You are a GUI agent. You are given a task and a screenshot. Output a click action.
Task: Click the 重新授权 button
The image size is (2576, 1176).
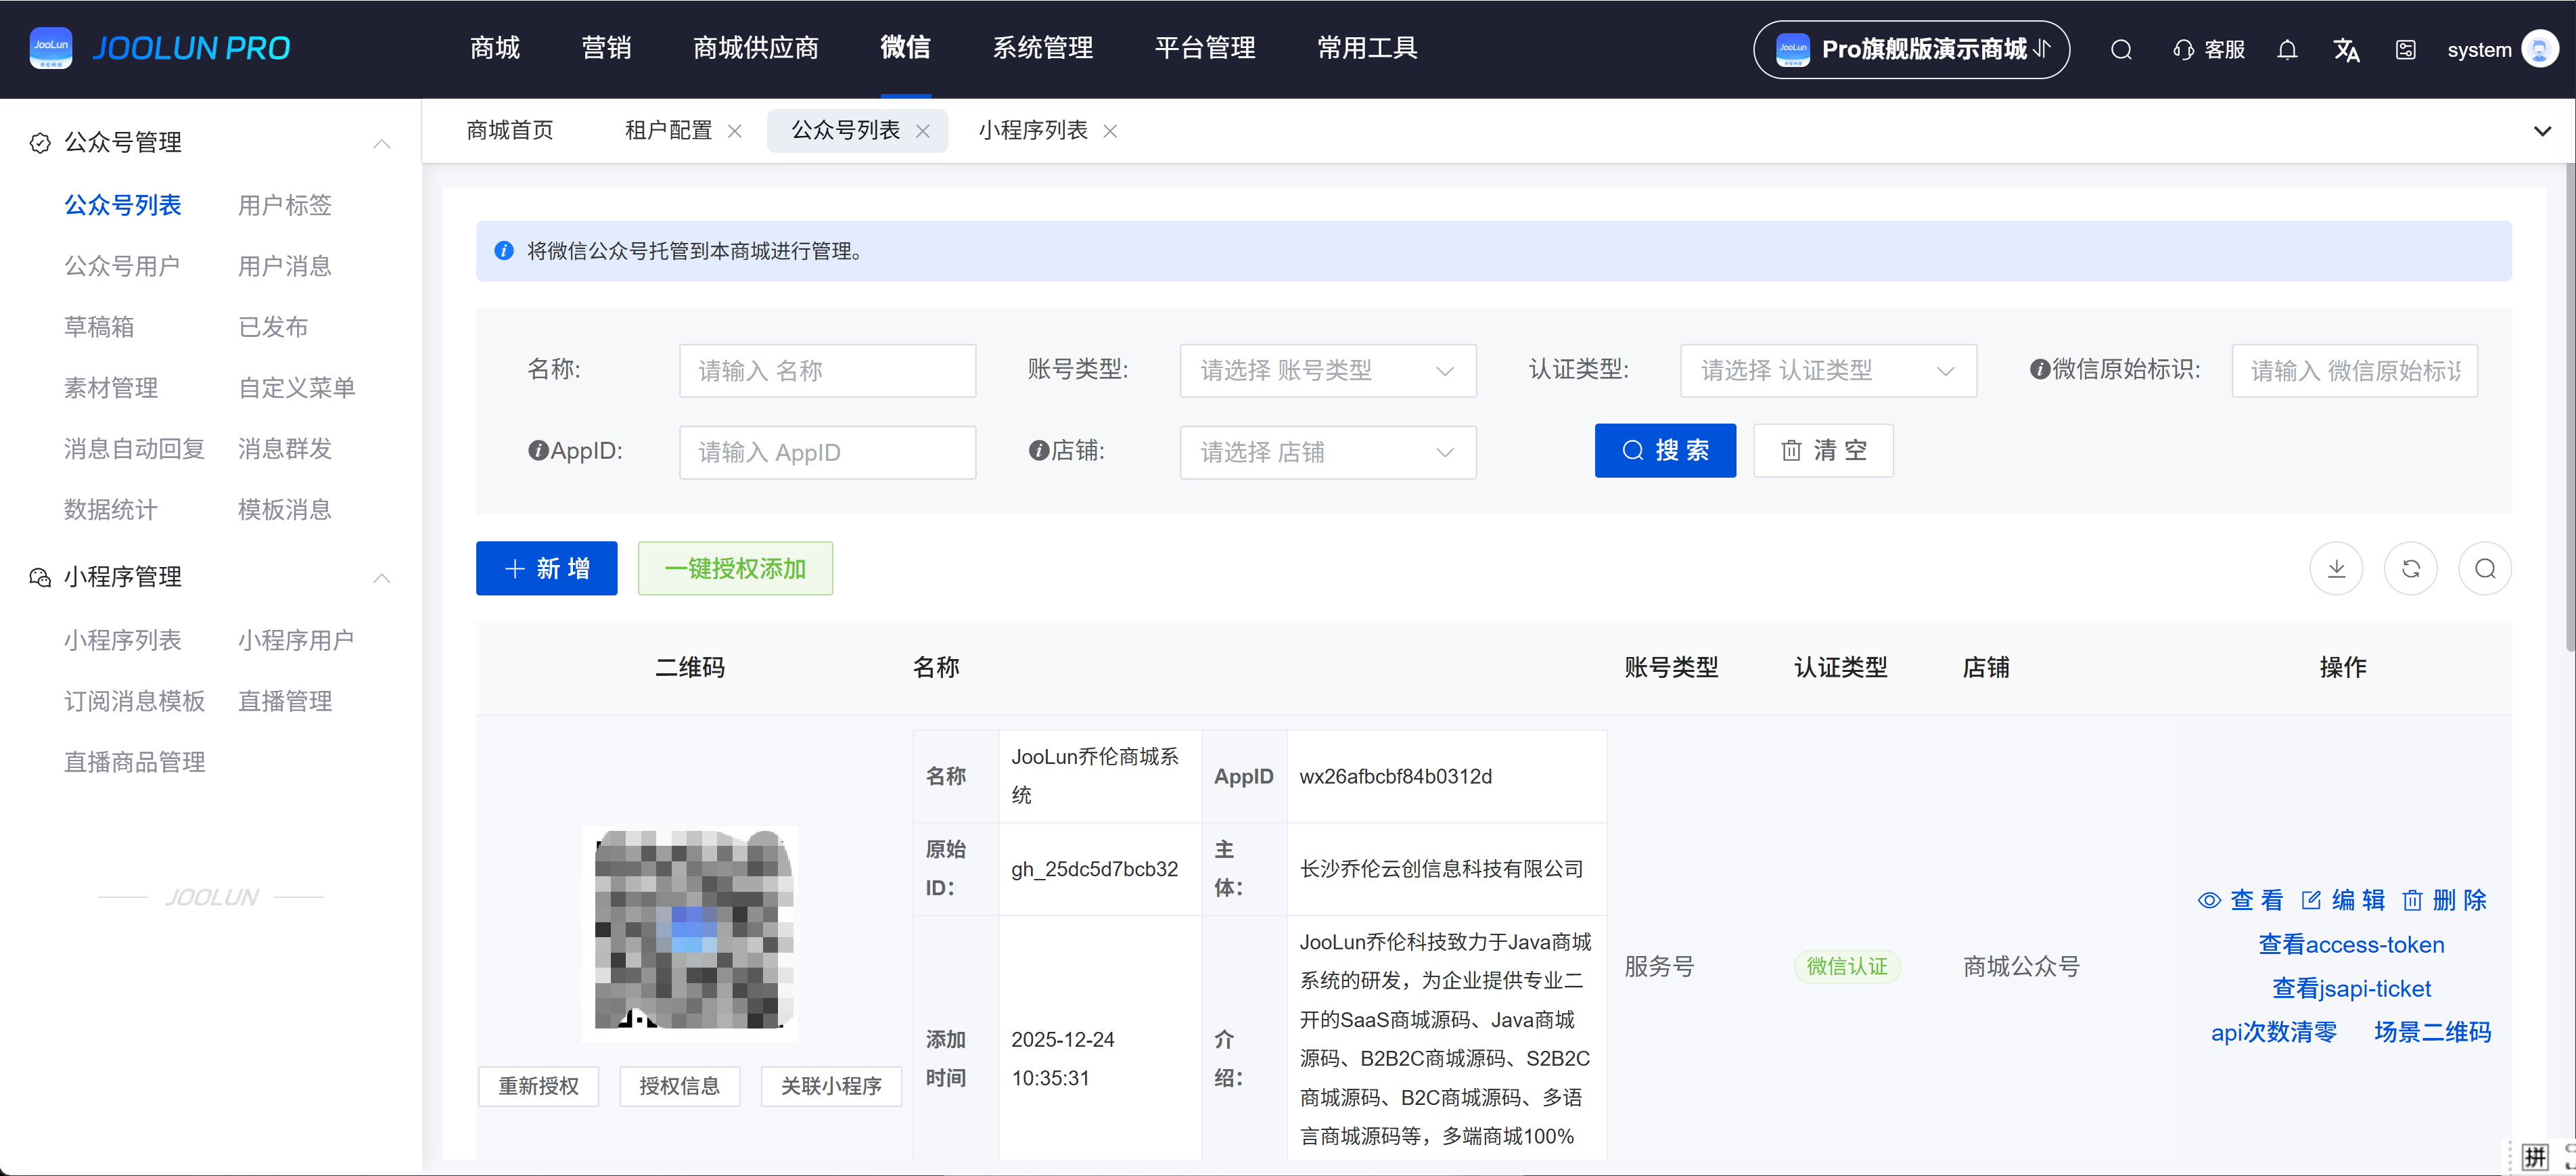pyautogui.click(x=538, y=1087)
